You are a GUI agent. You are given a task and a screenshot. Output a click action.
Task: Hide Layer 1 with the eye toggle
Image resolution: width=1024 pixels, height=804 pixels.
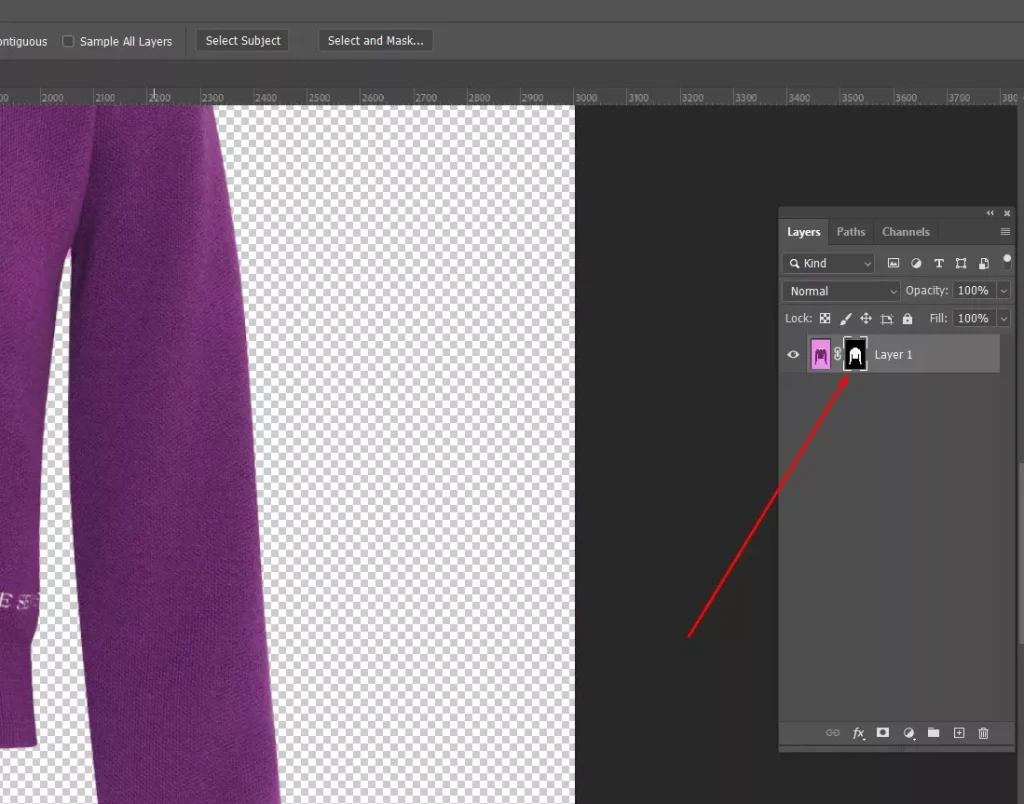click(793, 354)
